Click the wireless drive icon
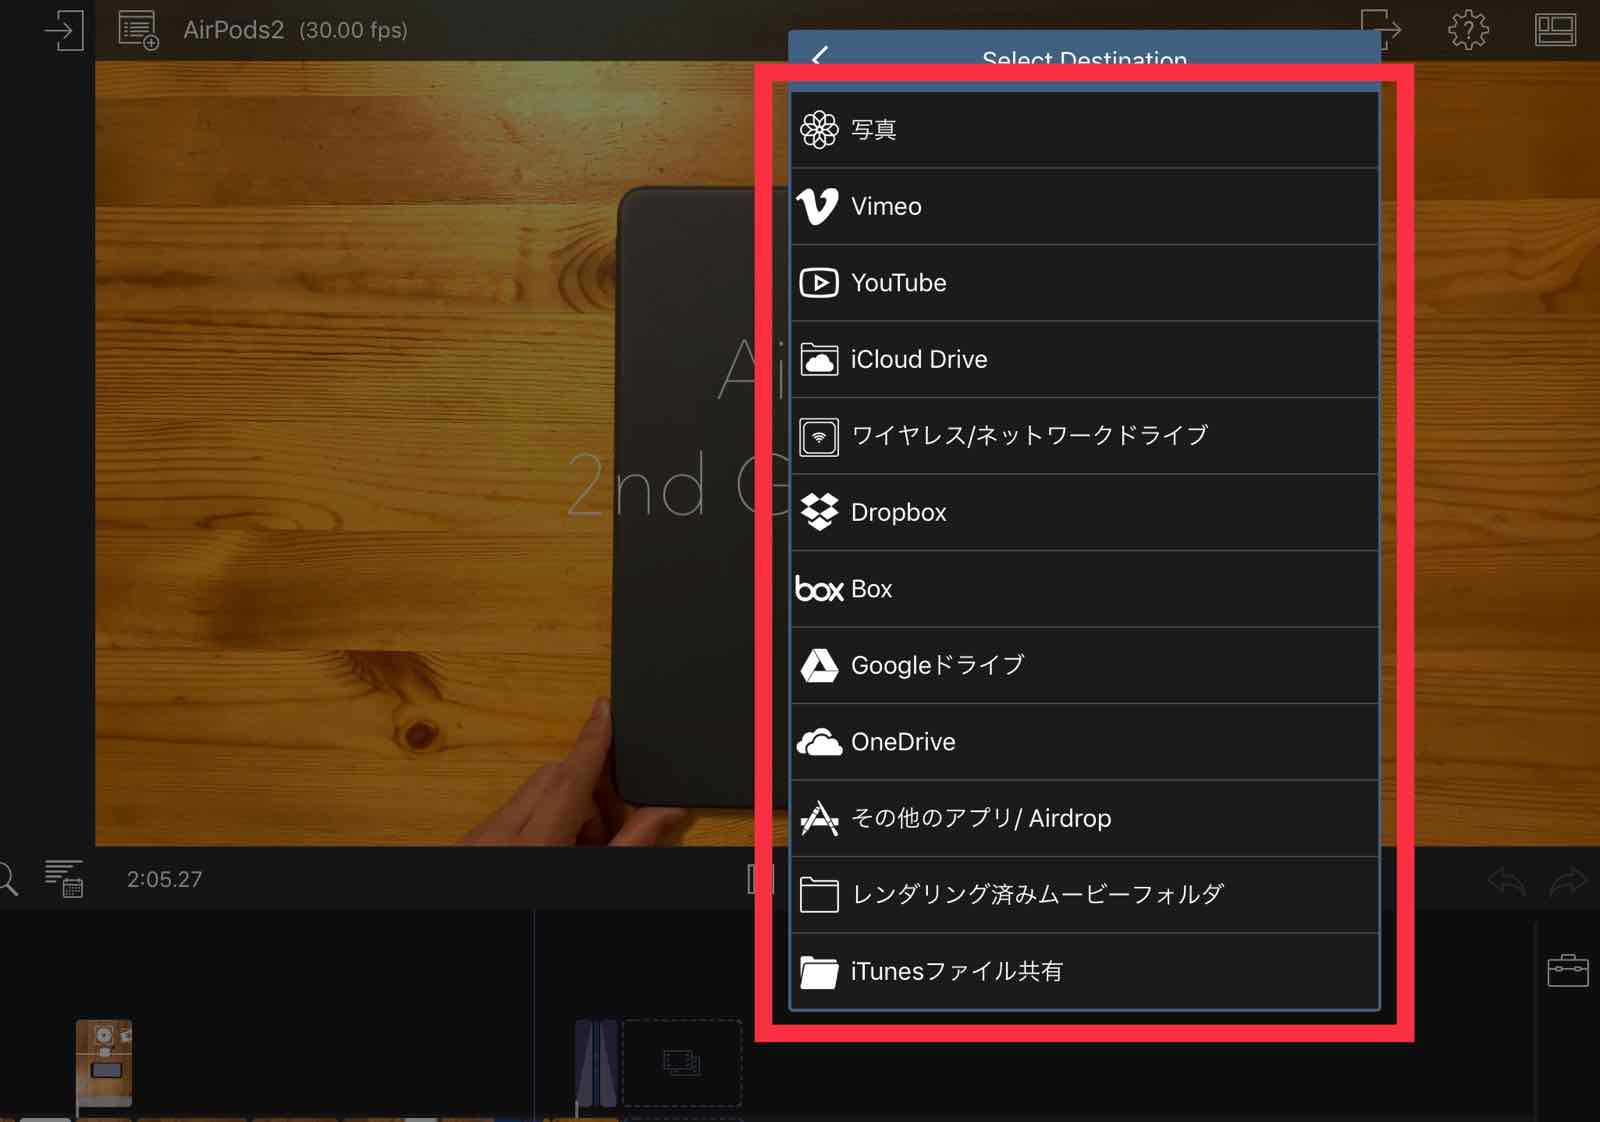 (819, 437)
